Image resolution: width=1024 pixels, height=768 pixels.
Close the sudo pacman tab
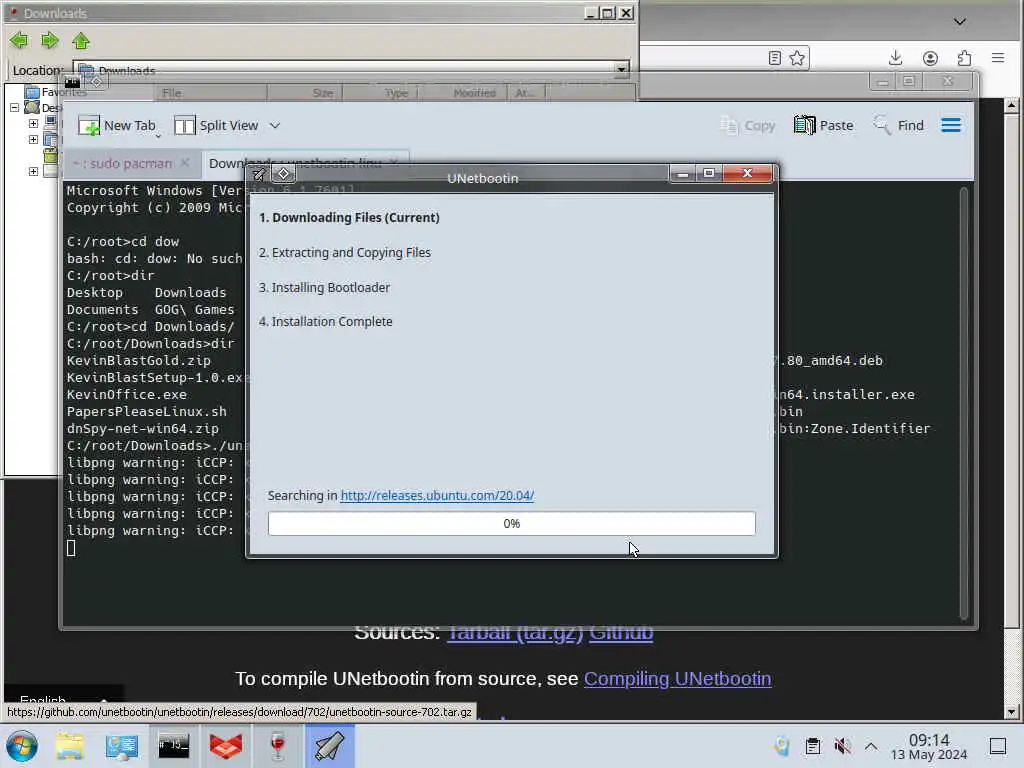[185, 163]
